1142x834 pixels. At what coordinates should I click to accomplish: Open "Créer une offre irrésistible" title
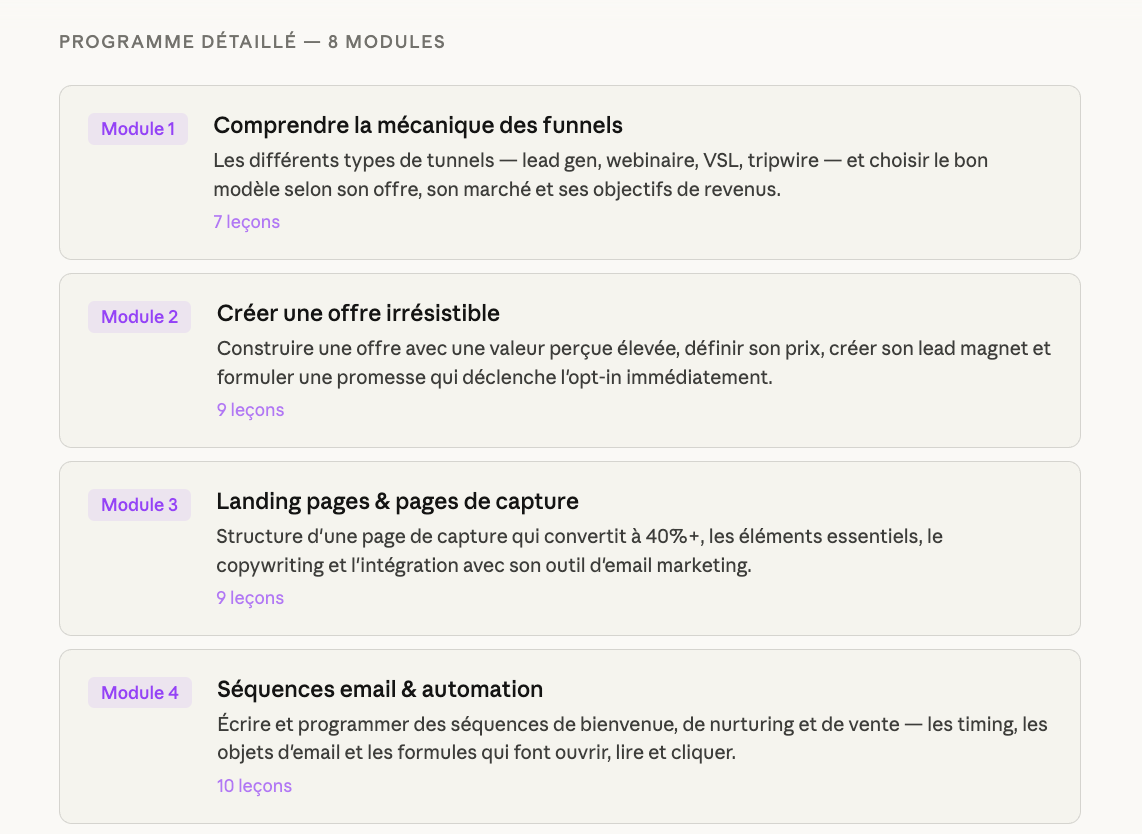point(358,313)
